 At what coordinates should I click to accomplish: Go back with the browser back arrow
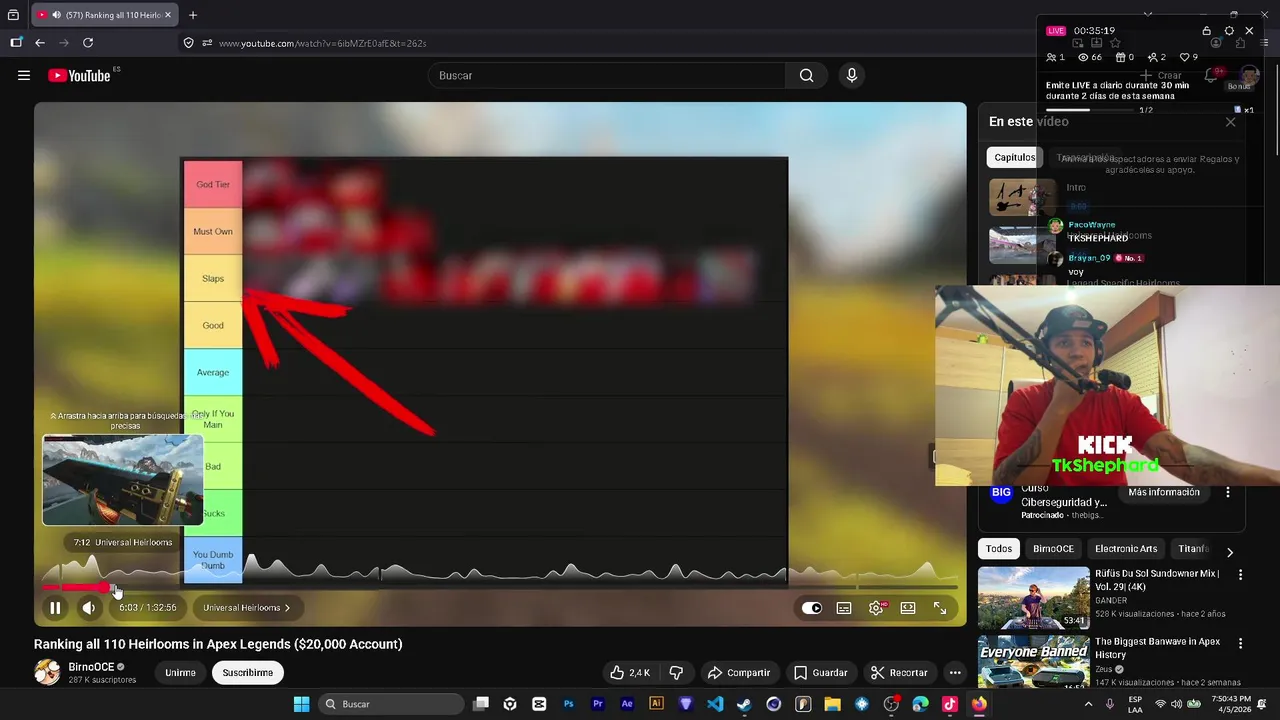click(x=40, y=43)
